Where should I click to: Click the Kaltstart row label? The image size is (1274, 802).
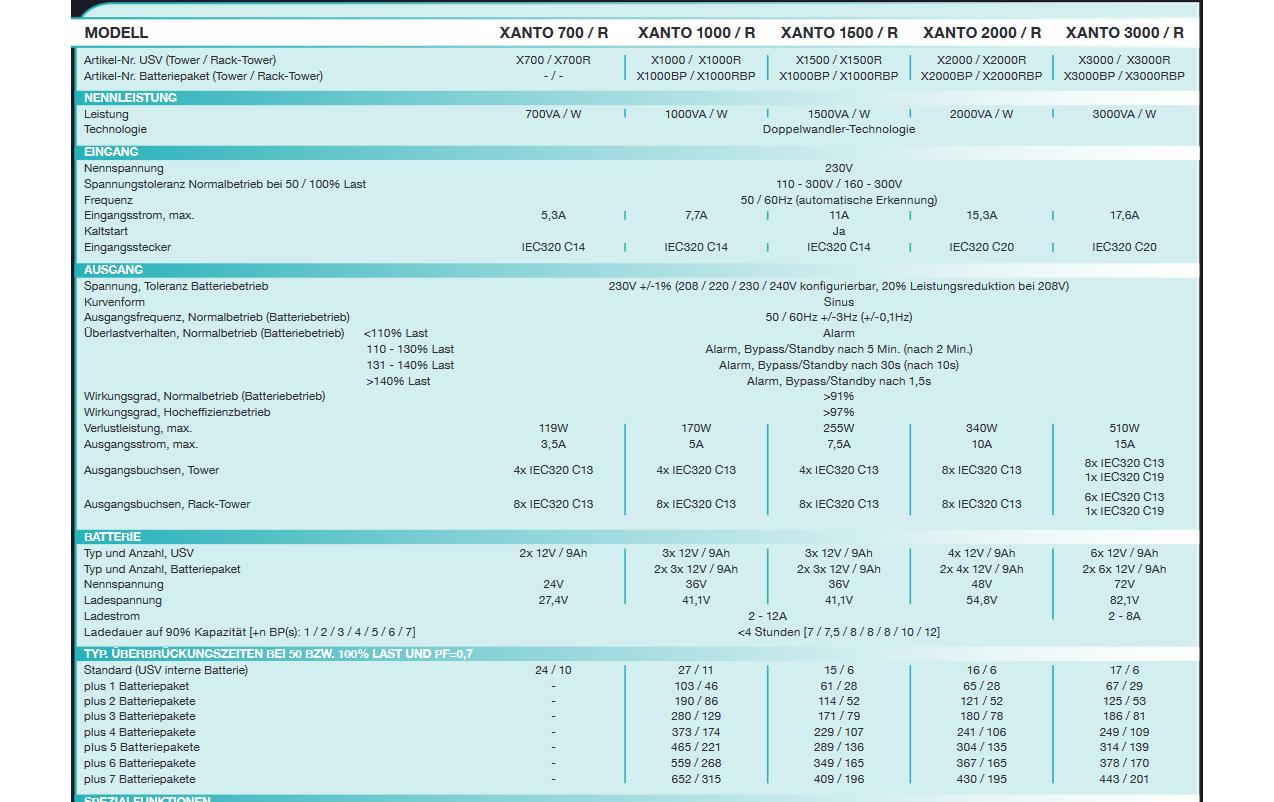pyautogui.click(x=106, y=231)
